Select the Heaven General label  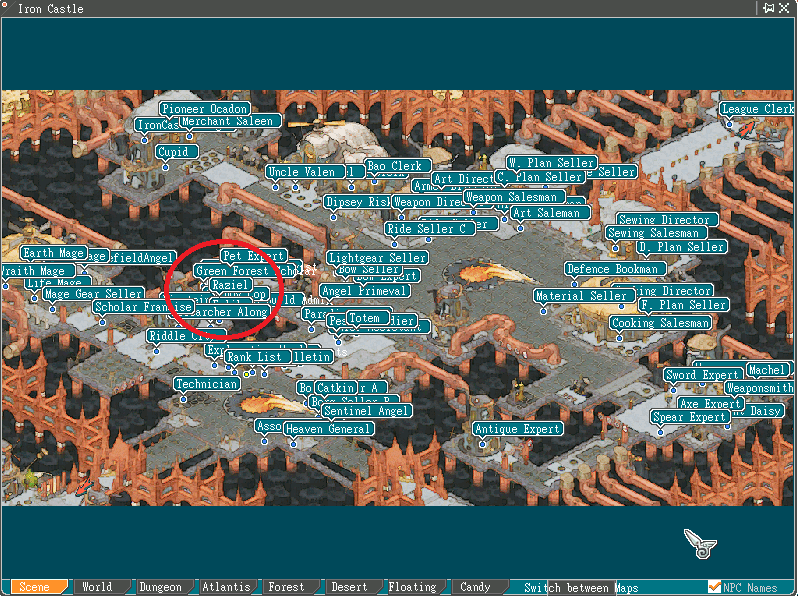point(328,429)
